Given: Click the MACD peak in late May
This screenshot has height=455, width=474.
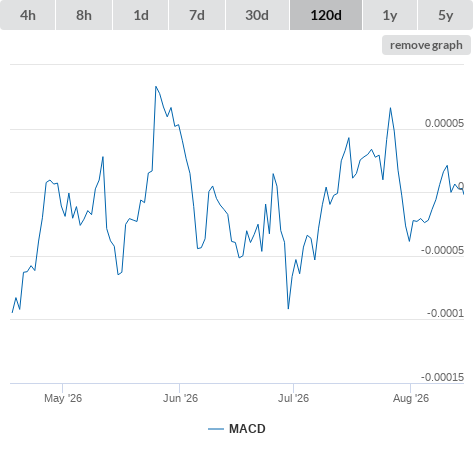Looking at the screenshot, I should [x=156, y=87].
